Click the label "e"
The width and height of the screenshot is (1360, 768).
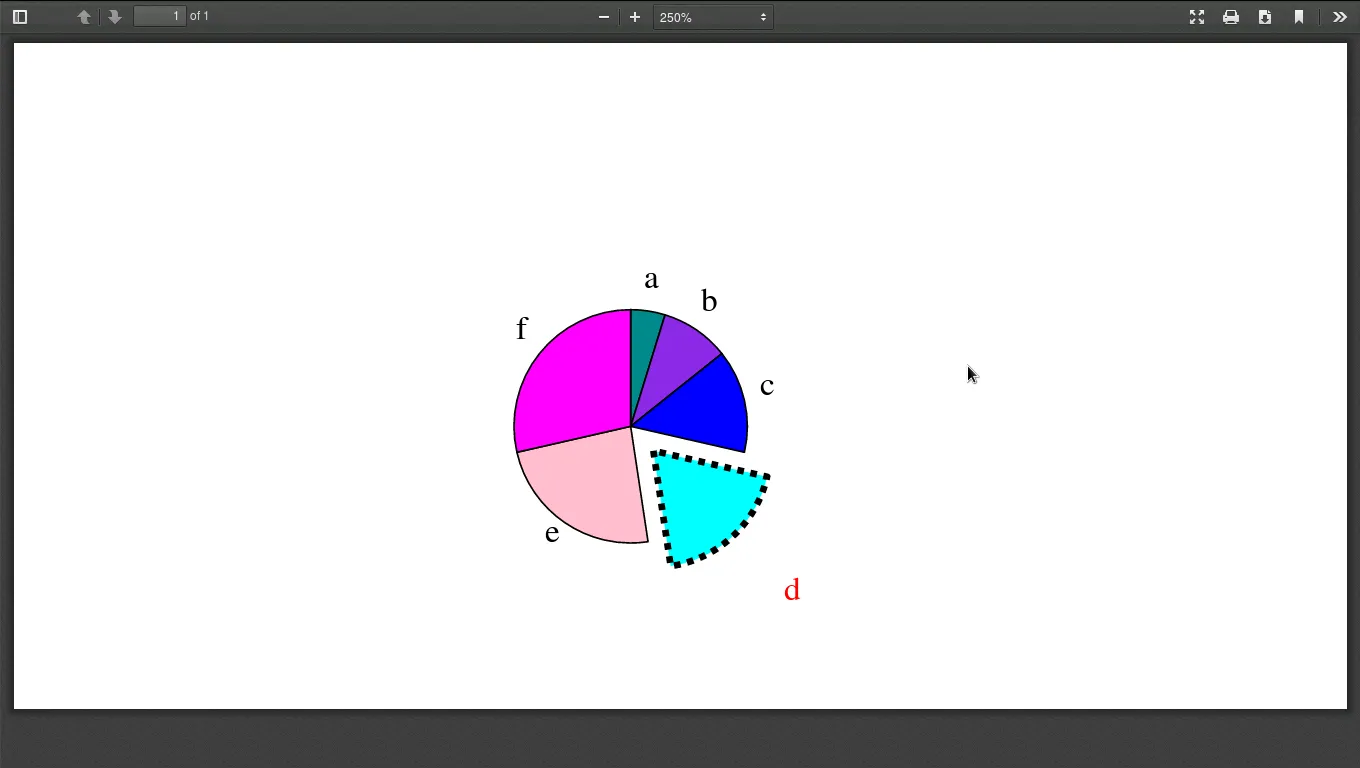point(552,533)
